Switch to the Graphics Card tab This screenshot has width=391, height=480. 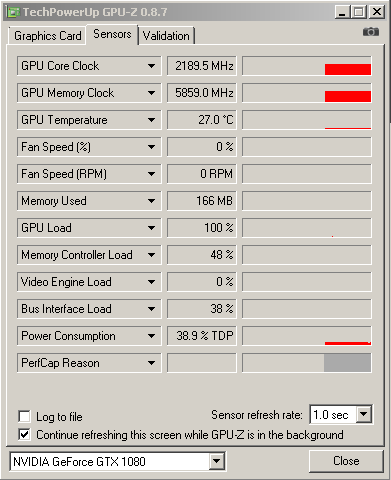48,36
